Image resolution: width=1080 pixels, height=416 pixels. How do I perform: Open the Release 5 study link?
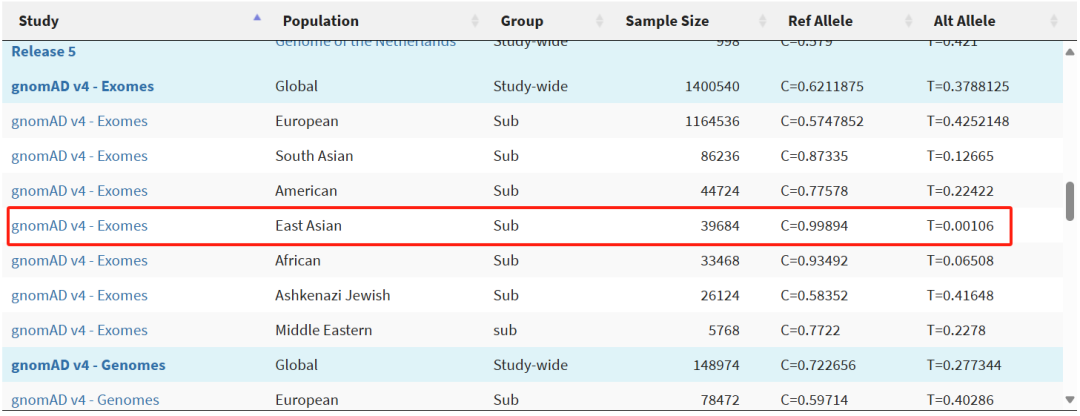click(x=44, y=51)
